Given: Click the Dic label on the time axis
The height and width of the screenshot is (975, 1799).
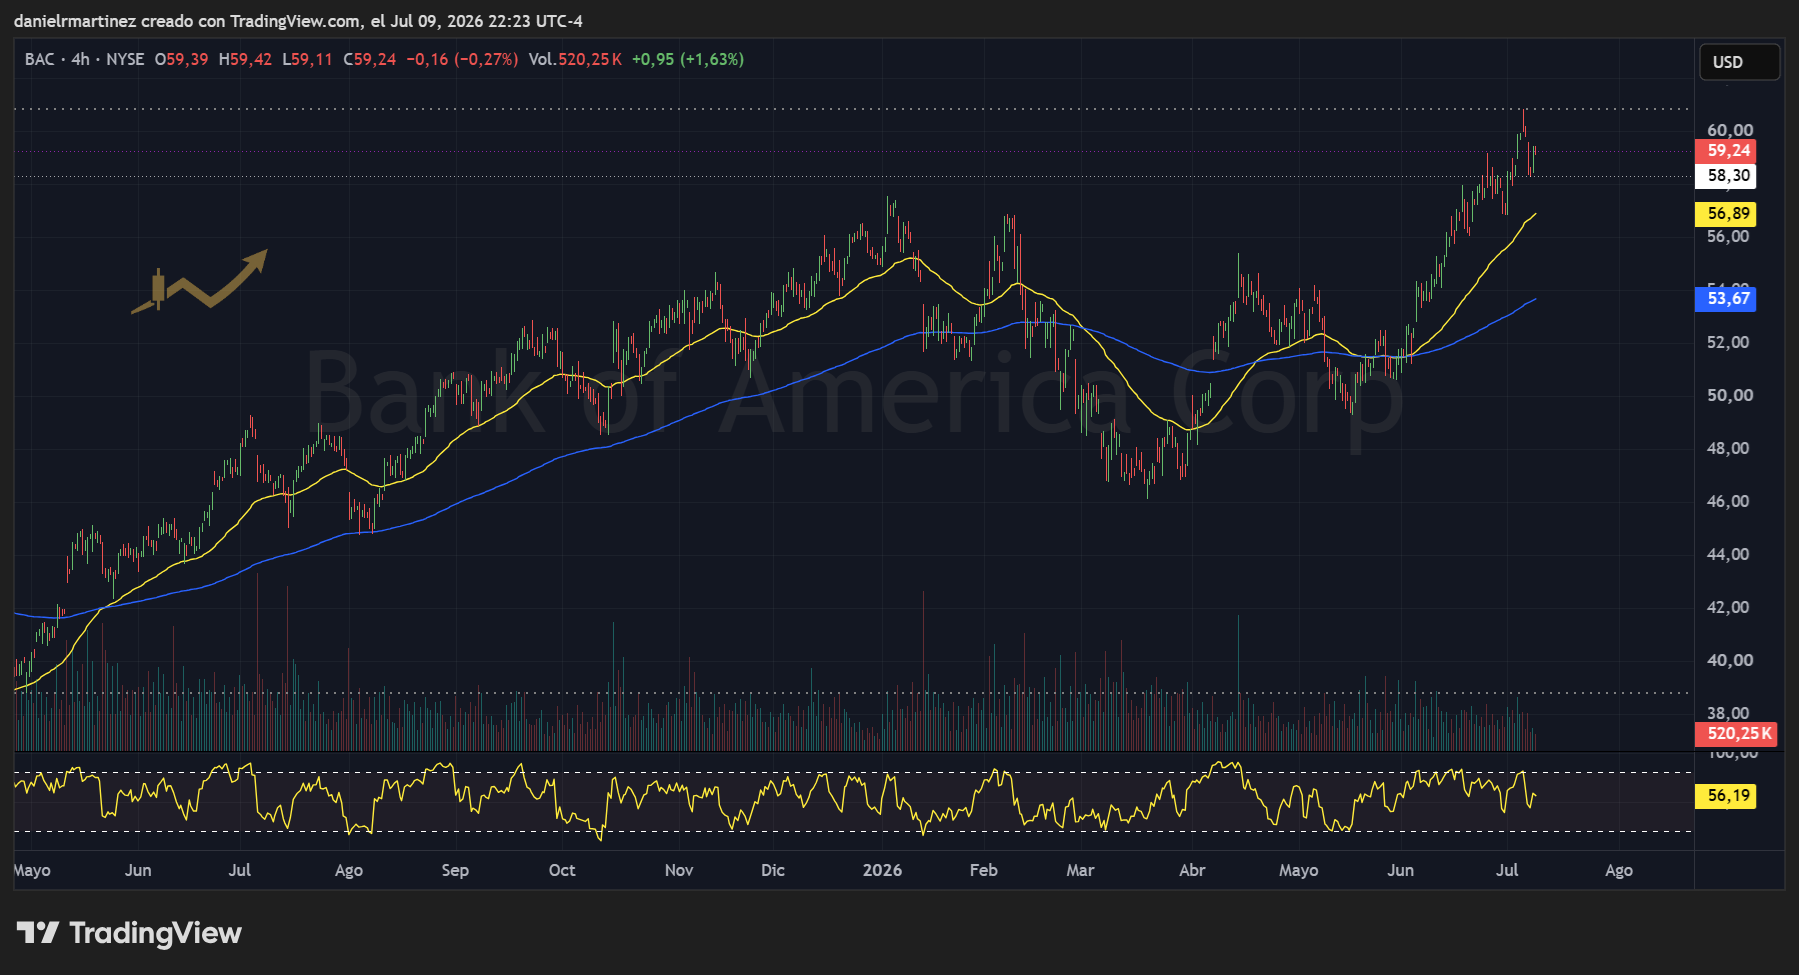Looking at the screenshot, I should (773, 871).
